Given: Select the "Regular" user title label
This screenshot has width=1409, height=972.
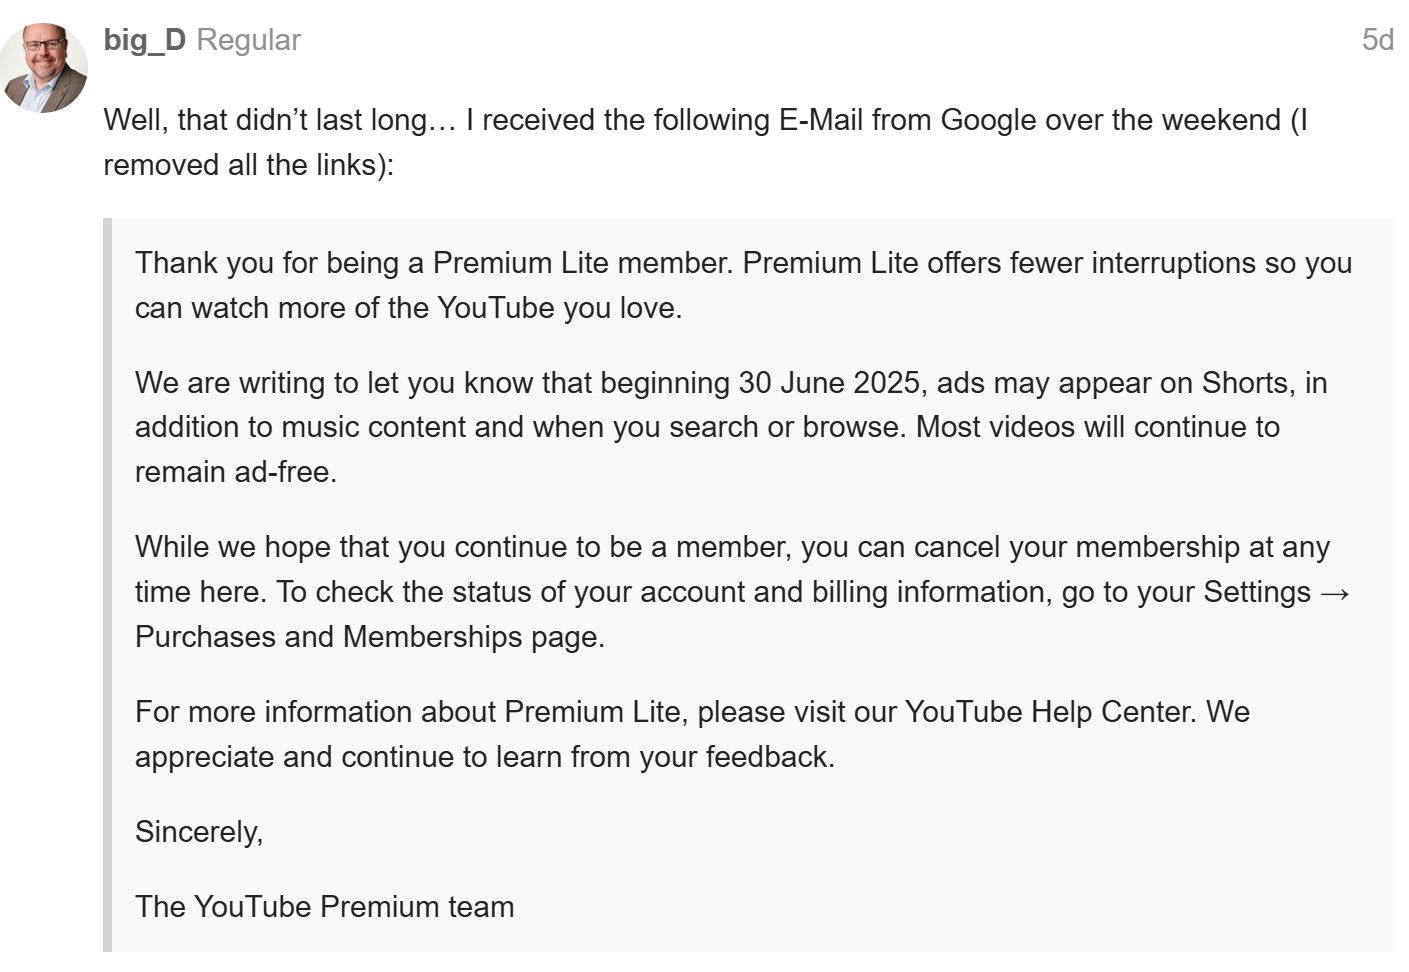Looking at the screenshot, I should tap(249, 40).
